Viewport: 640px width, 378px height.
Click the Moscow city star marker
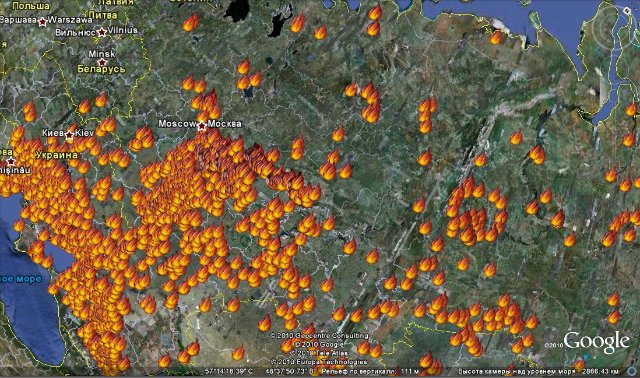click(x=202, y=126)
